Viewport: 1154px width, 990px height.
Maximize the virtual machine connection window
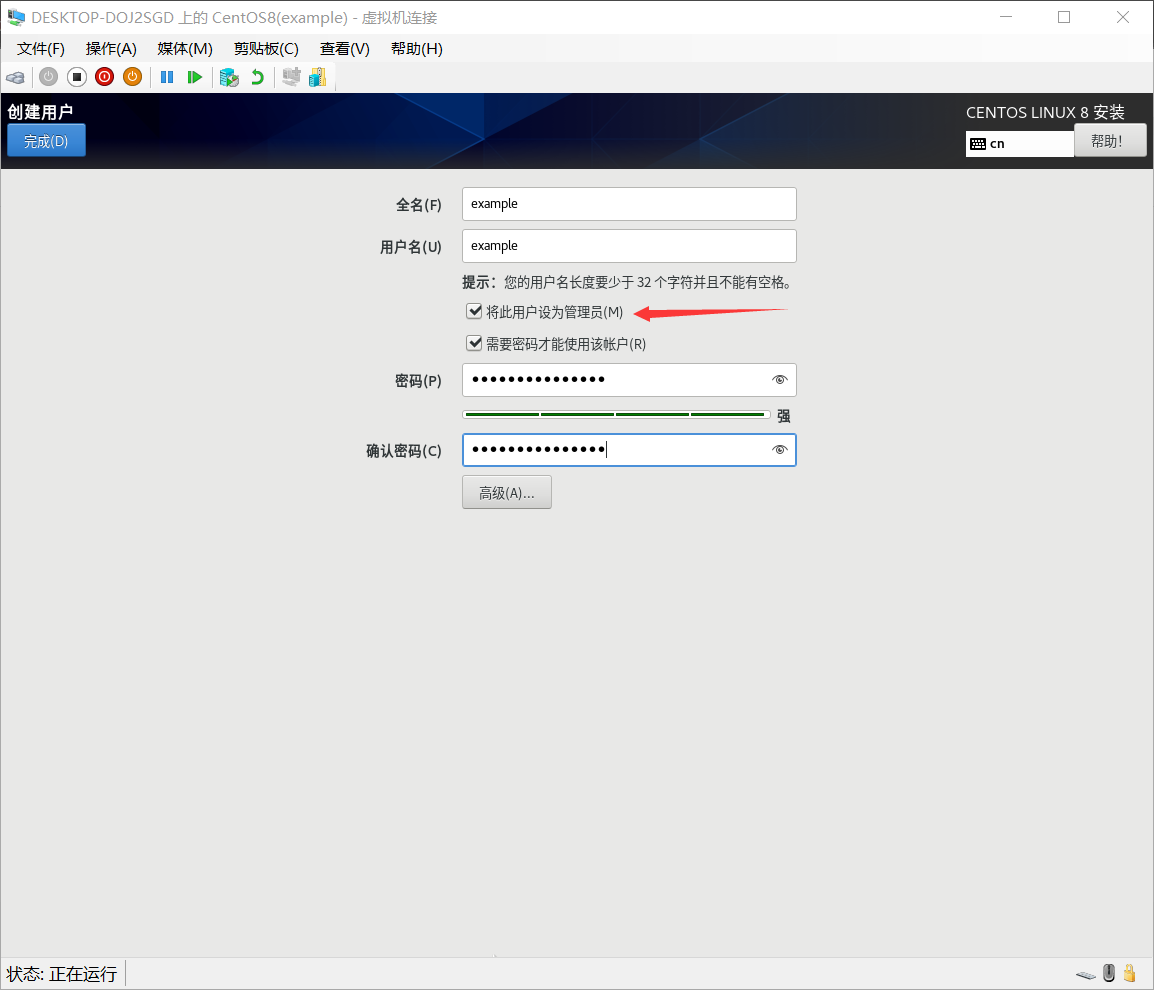point(1064,17)
